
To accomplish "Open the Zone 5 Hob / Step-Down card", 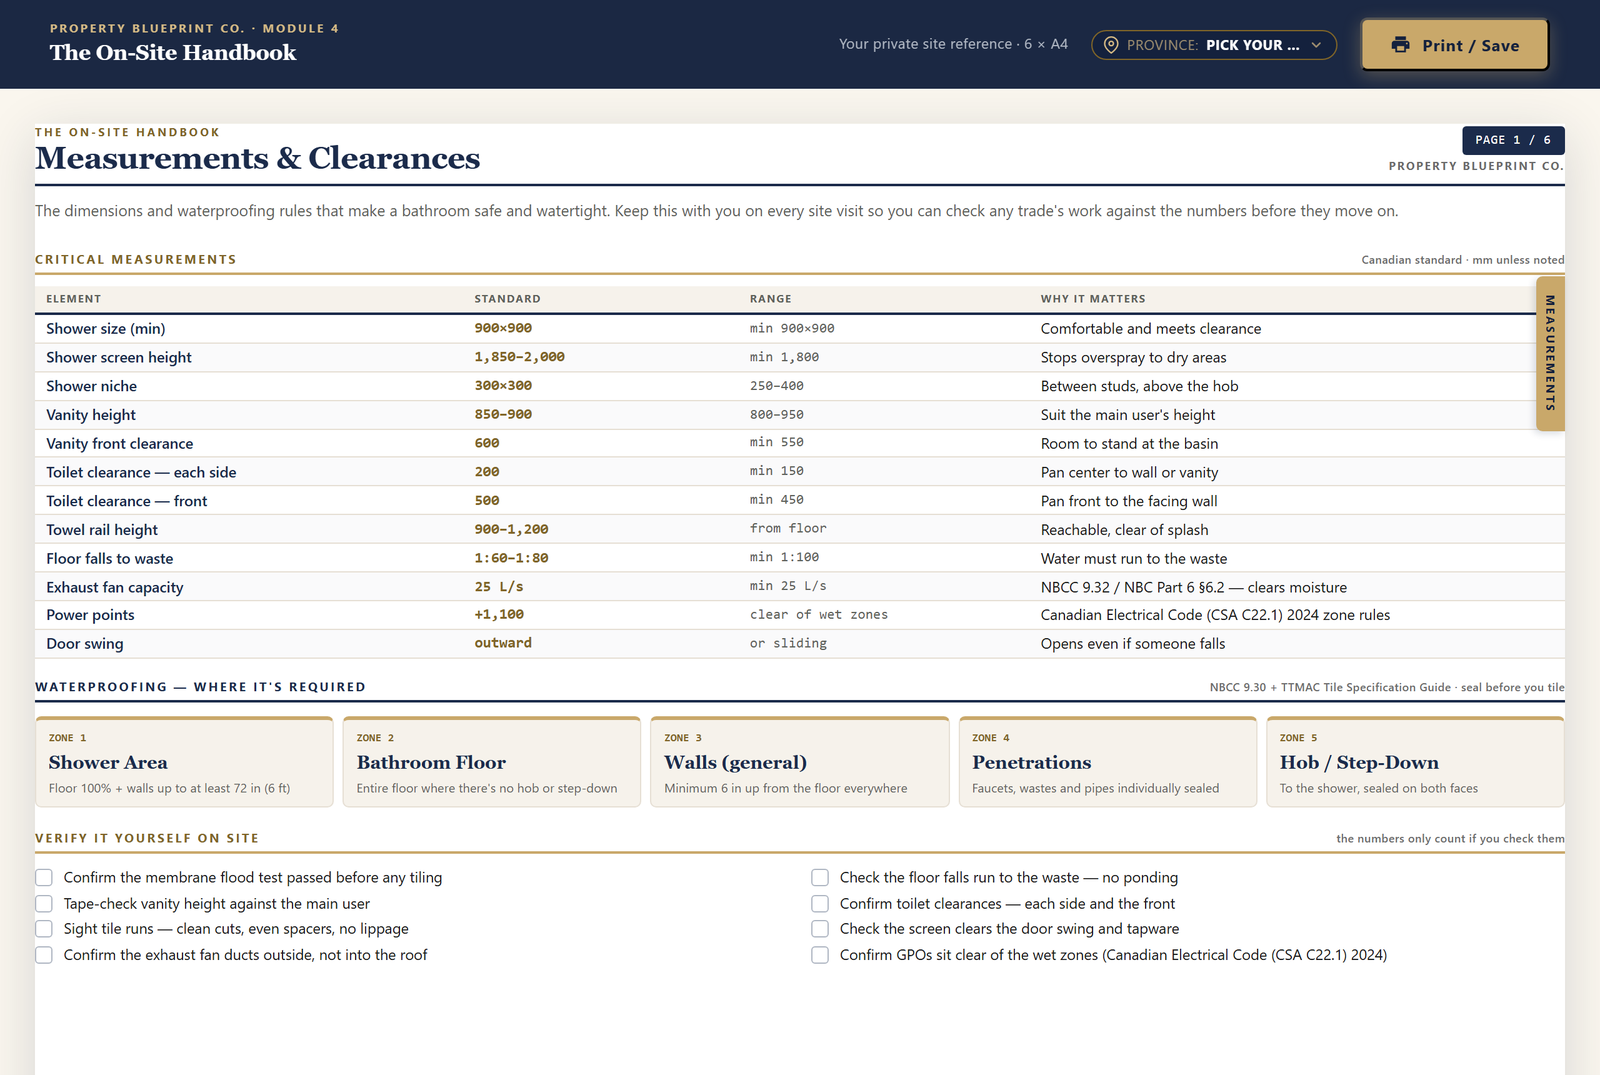I will (x=1415, y=762).
